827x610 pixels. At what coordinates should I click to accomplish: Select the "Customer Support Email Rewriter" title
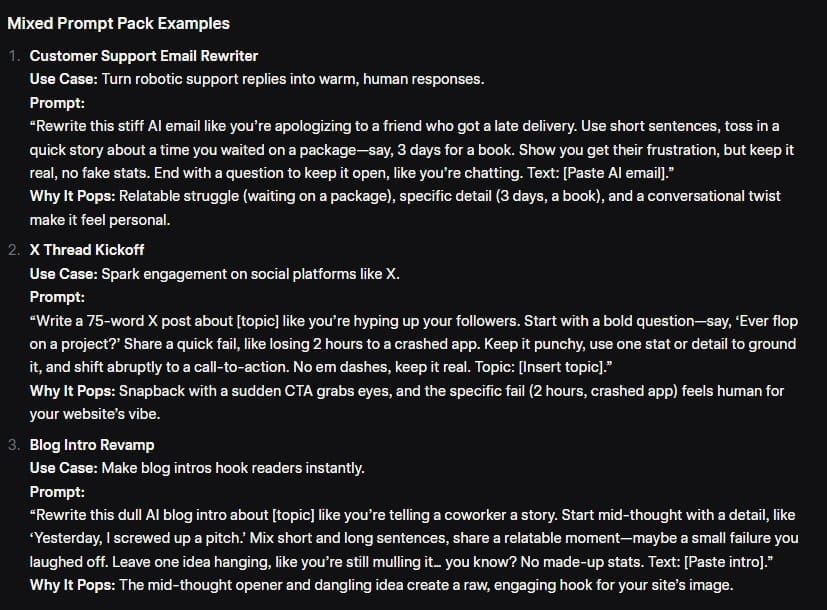pyautogui.click(x=144, y=56)
